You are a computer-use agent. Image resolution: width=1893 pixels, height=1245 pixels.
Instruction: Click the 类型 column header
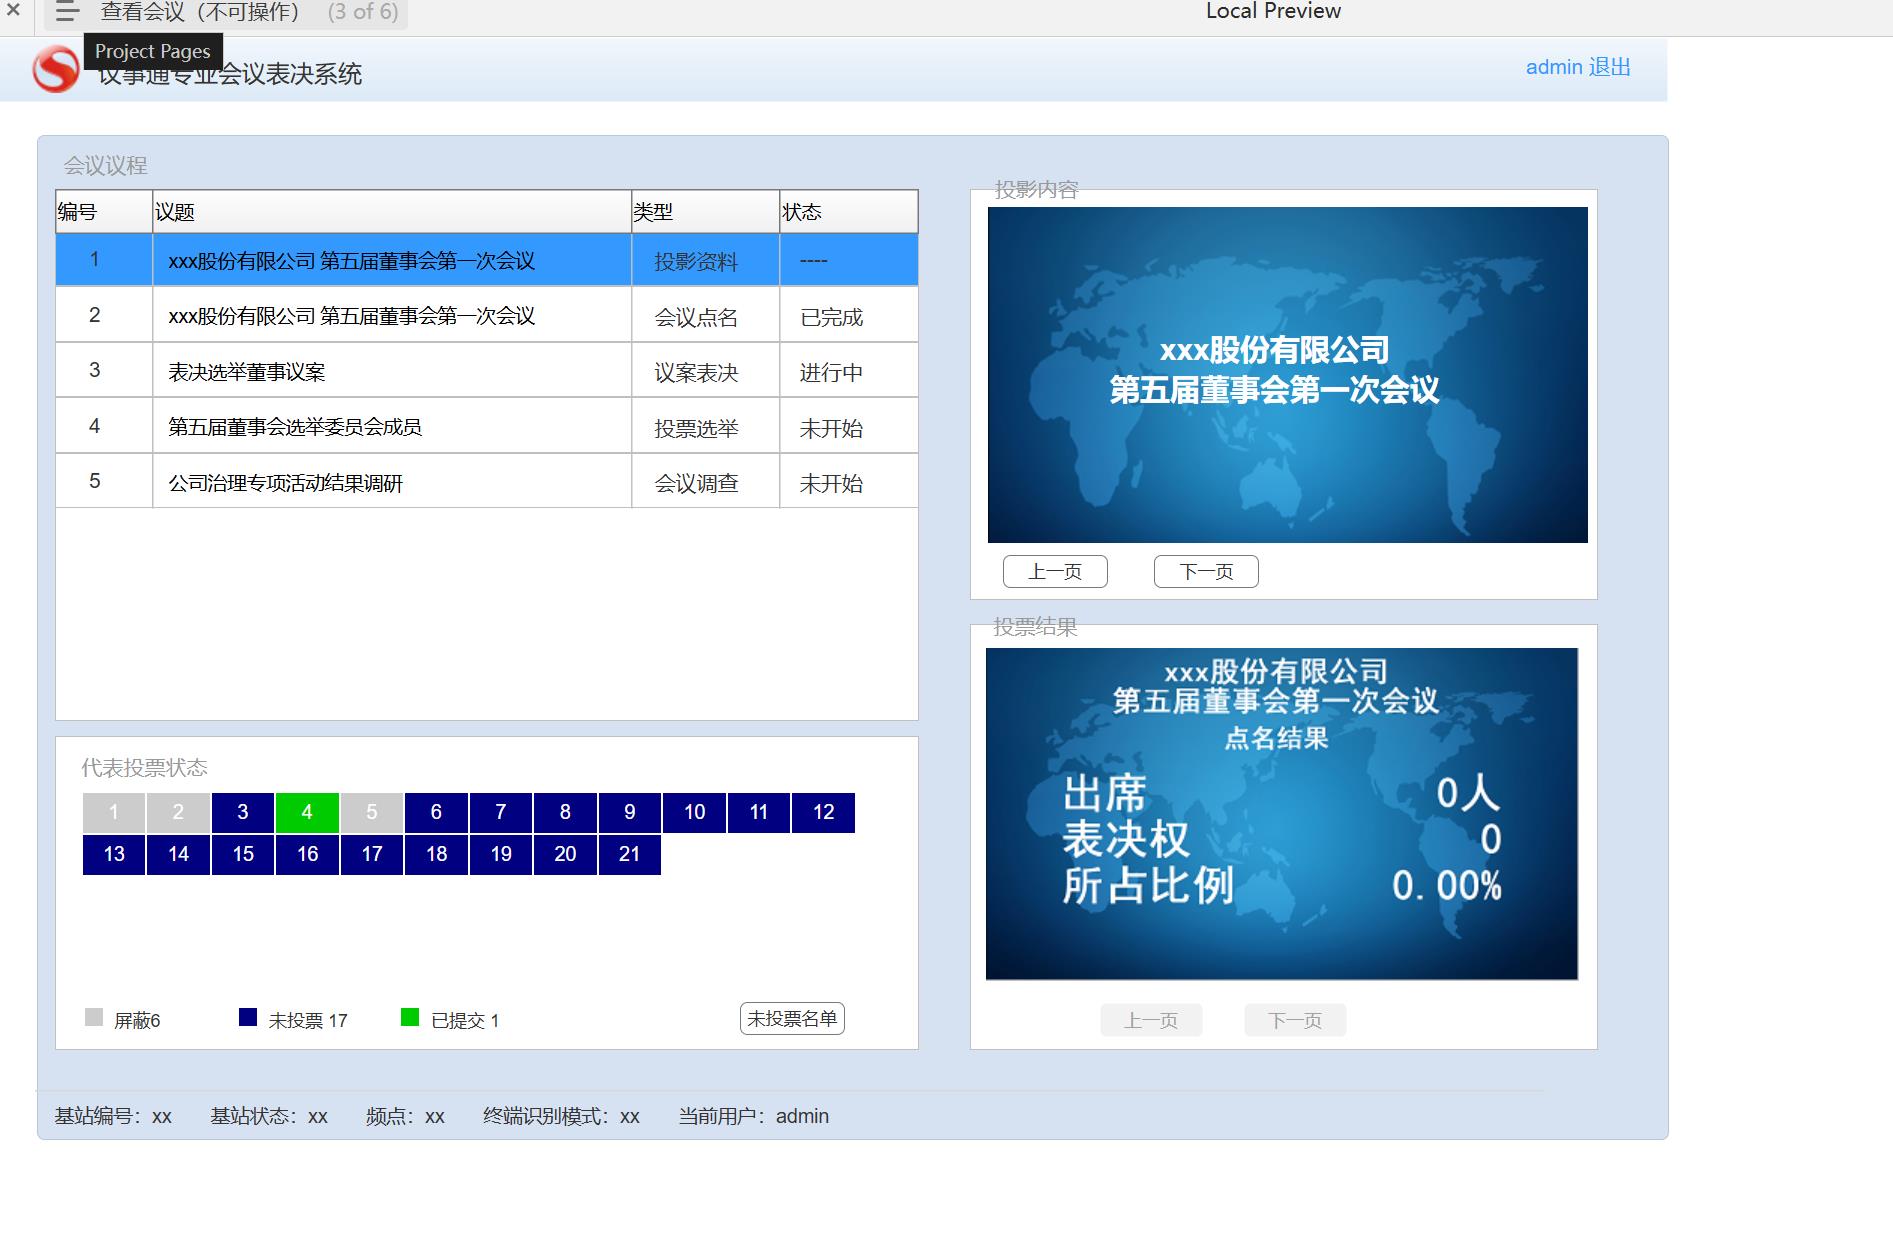[705, 212]
